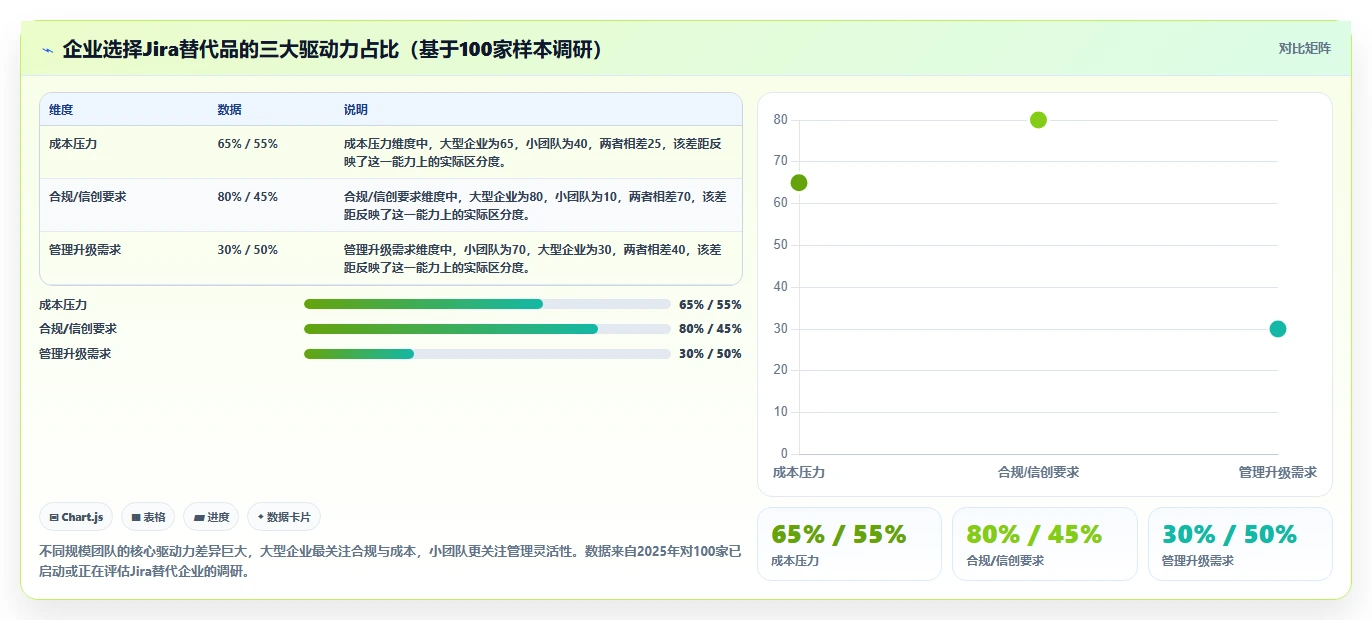Click the Chart.js chip
This screenshot has height=620, width=1372.
coord(77,517)
